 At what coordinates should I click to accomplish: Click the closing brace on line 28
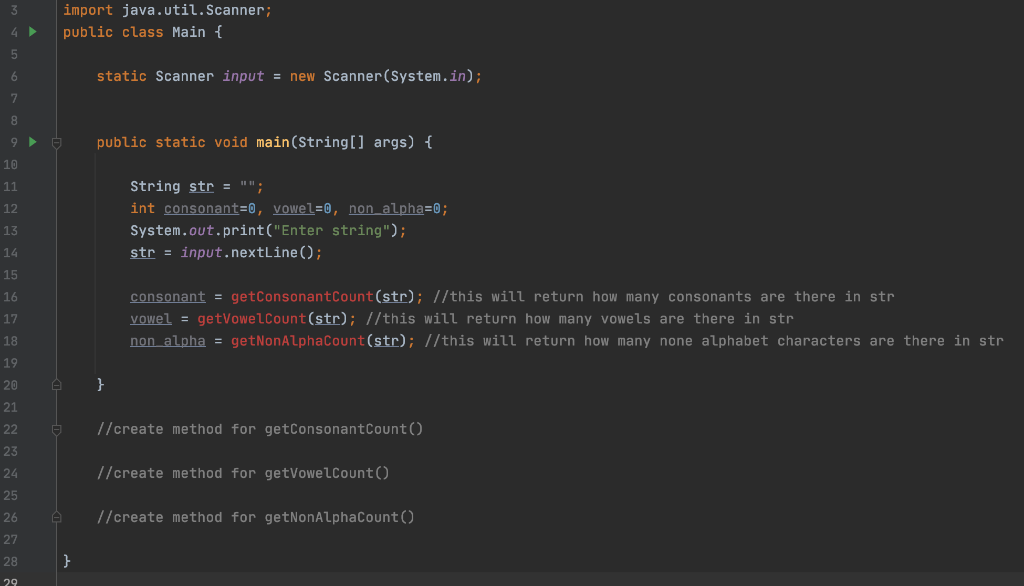pyautogui.click(x=65, y=560)
